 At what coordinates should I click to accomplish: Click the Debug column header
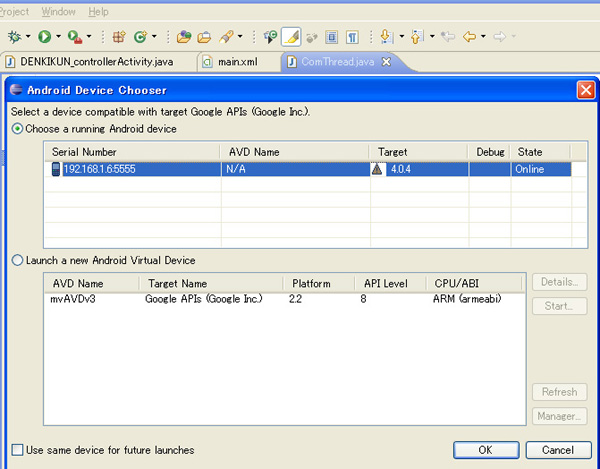tap(489, 152)
